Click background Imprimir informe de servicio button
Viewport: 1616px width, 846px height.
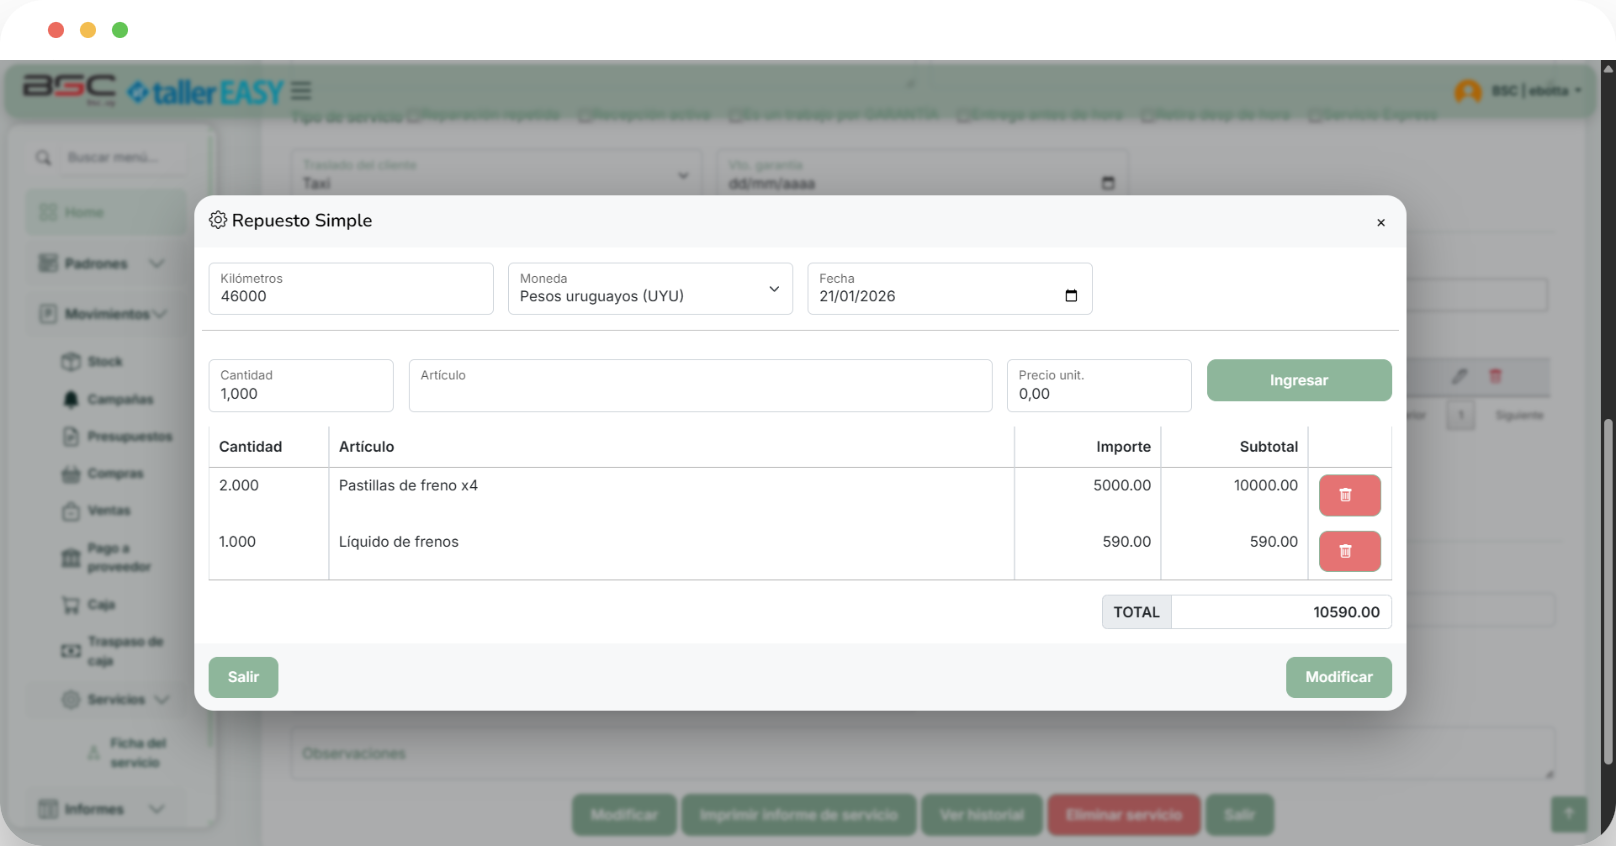798,815
